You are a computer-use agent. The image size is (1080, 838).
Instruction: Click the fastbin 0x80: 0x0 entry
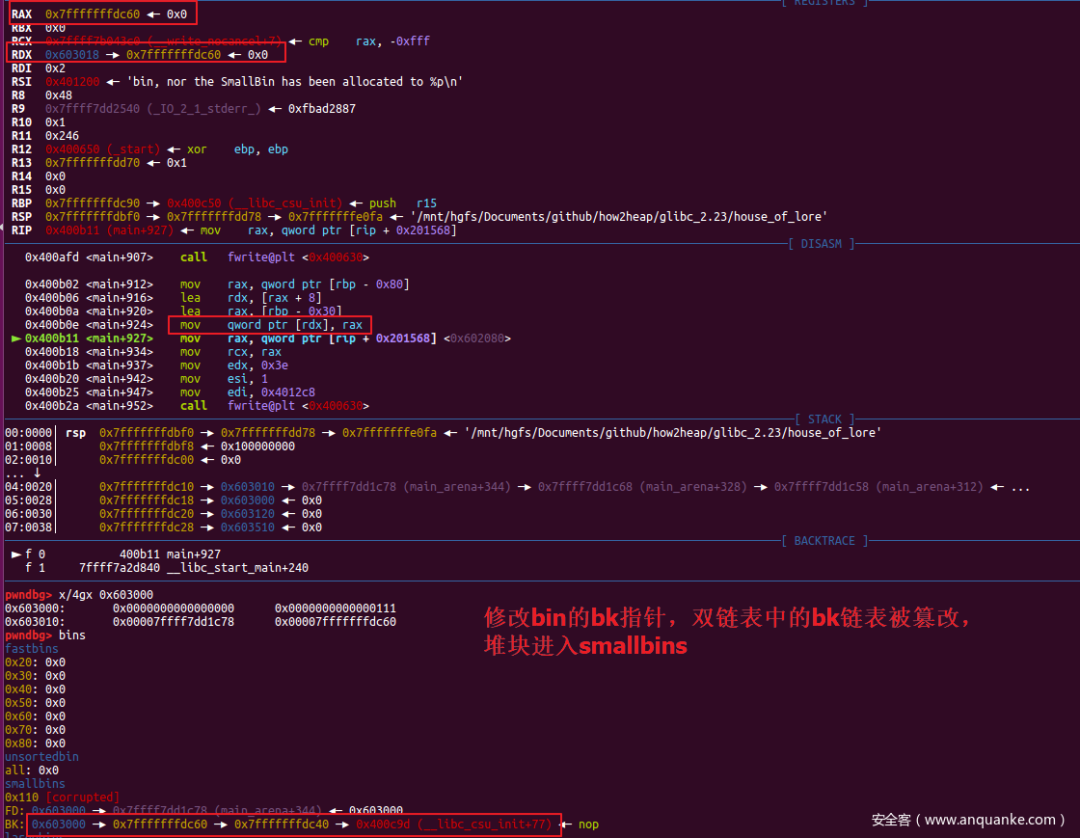tap(35, 744)
